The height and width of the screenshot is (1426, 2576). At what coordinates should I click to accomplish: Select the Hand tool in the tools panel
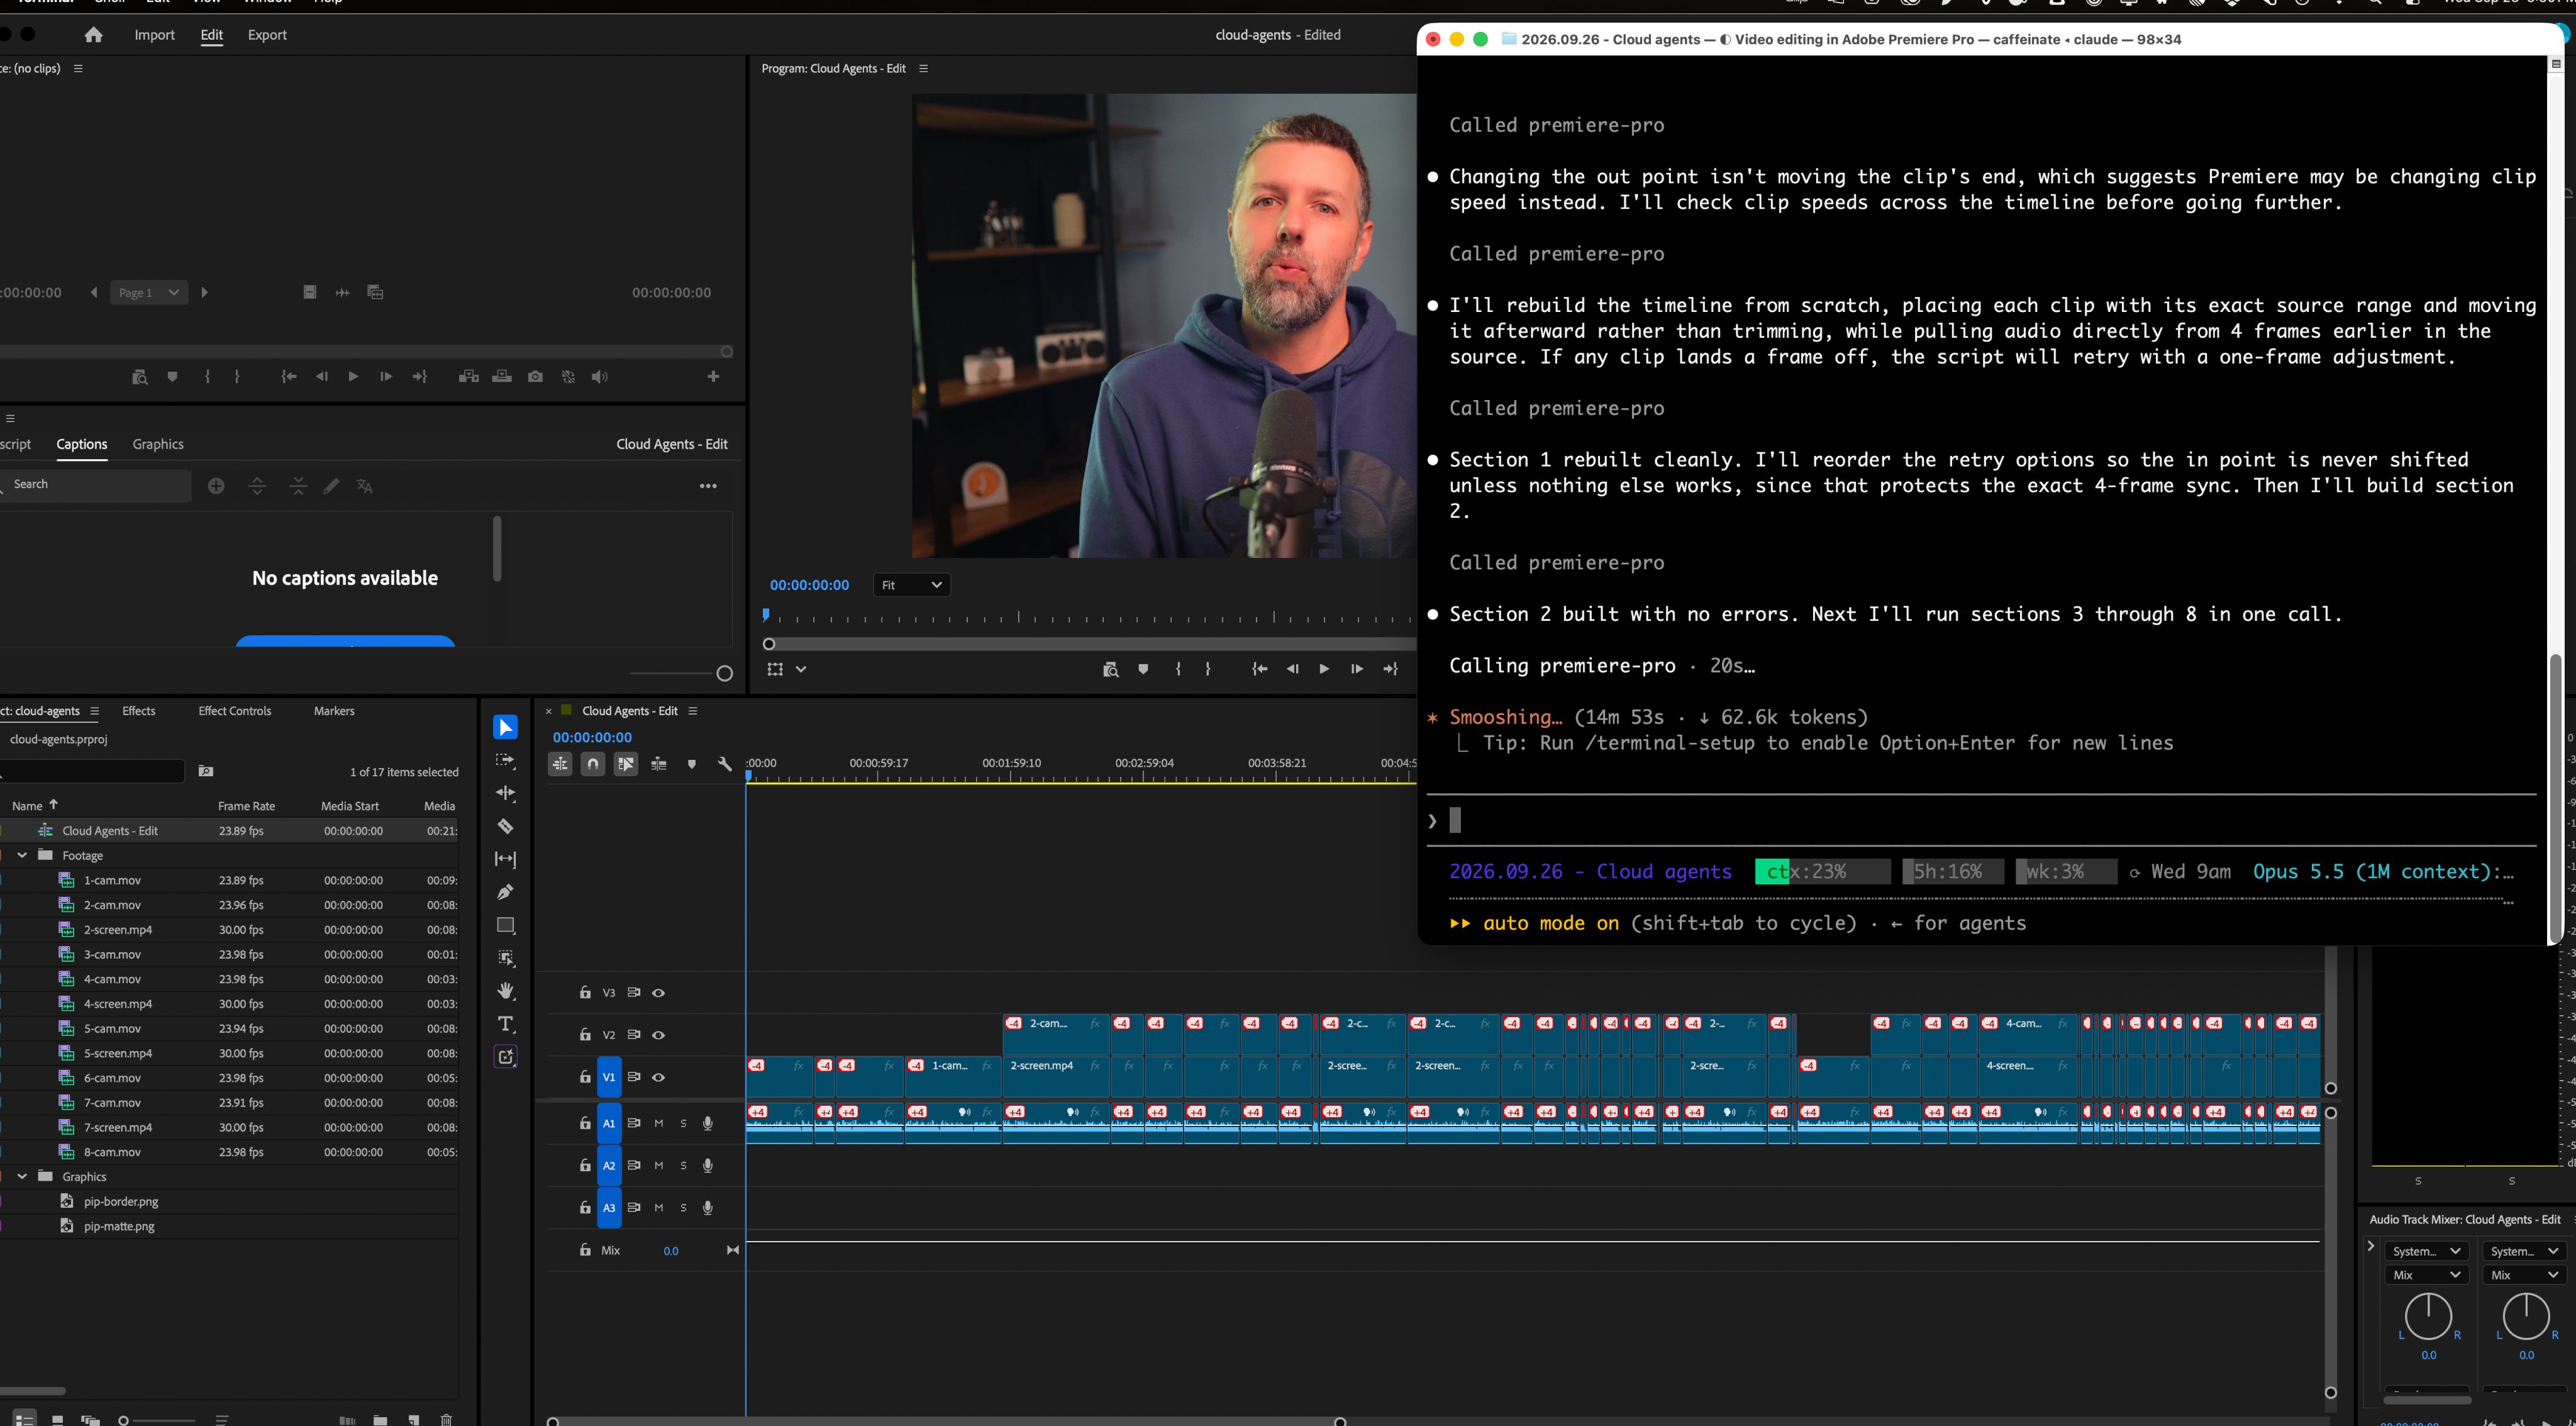[x=505, y=991]
